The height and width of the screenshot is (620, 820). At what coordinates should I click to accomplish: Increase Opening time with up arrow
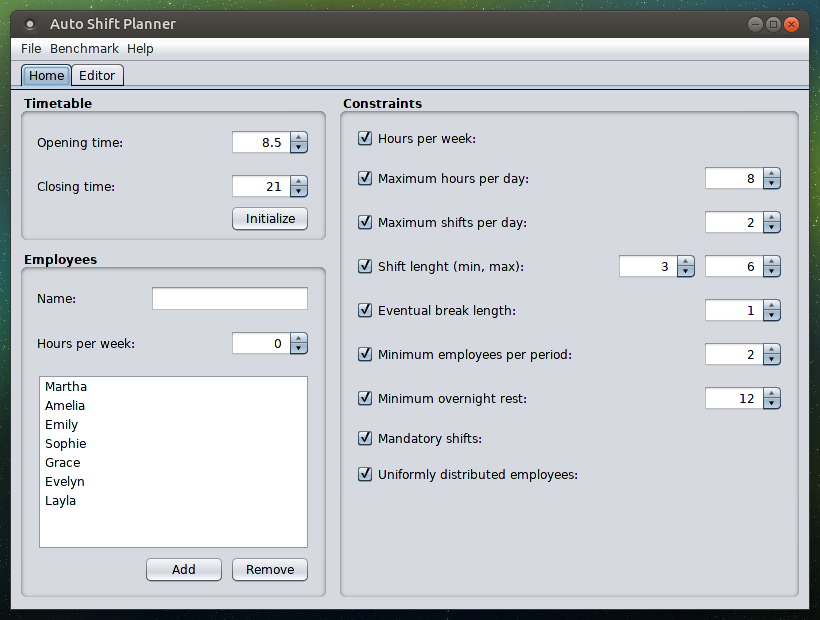coord(299,137)
